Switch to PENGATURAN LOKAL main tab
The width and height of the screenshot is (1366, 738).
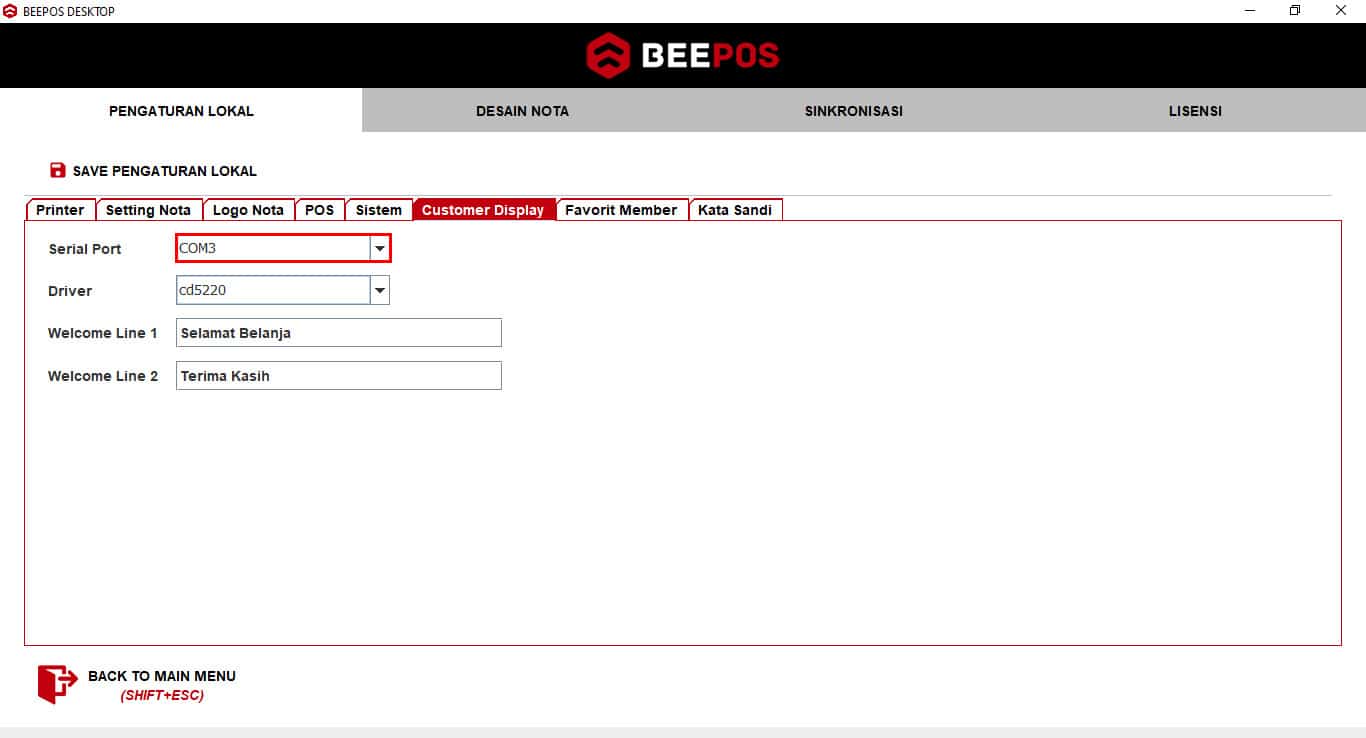181,111
